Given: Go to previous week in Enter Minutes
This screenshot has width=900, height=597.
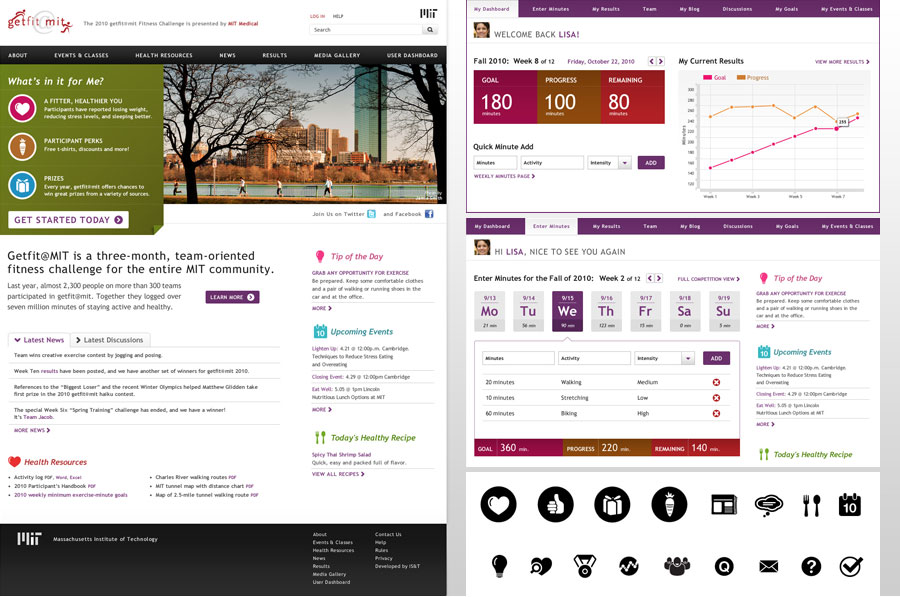Looking at the screenshot, I should [650, 278].
